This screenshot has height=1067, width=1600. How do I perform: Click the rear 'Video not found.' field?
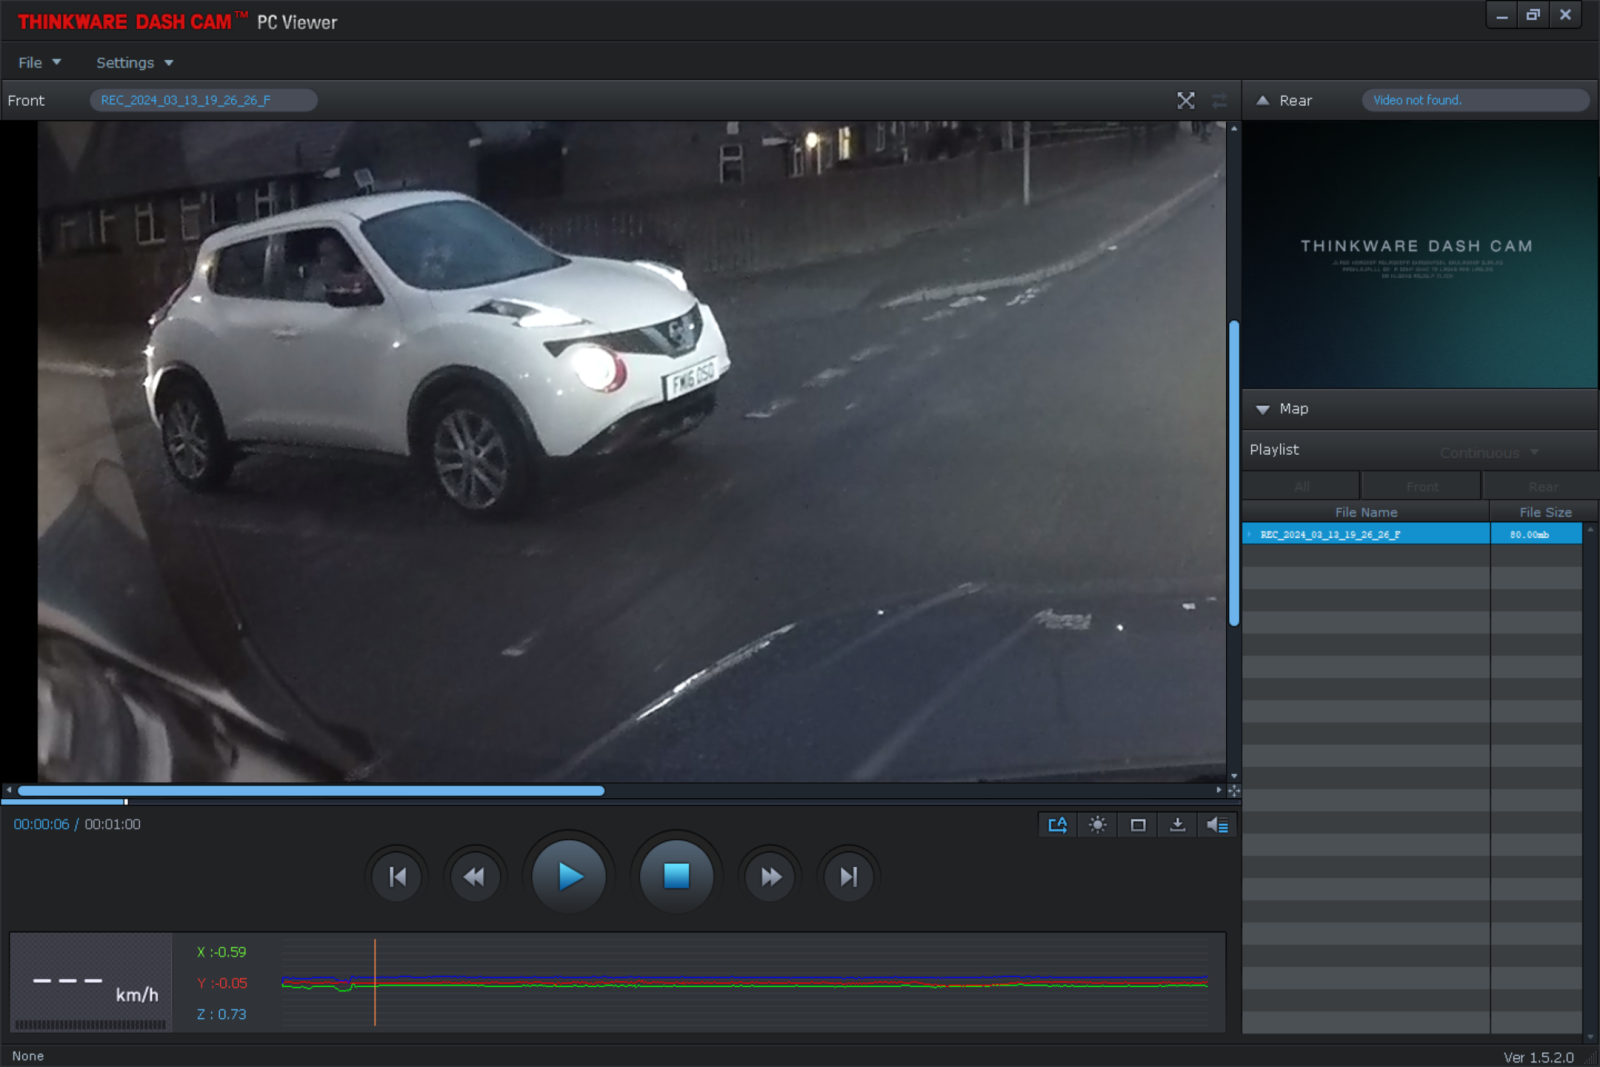(x=1476, y=100)
